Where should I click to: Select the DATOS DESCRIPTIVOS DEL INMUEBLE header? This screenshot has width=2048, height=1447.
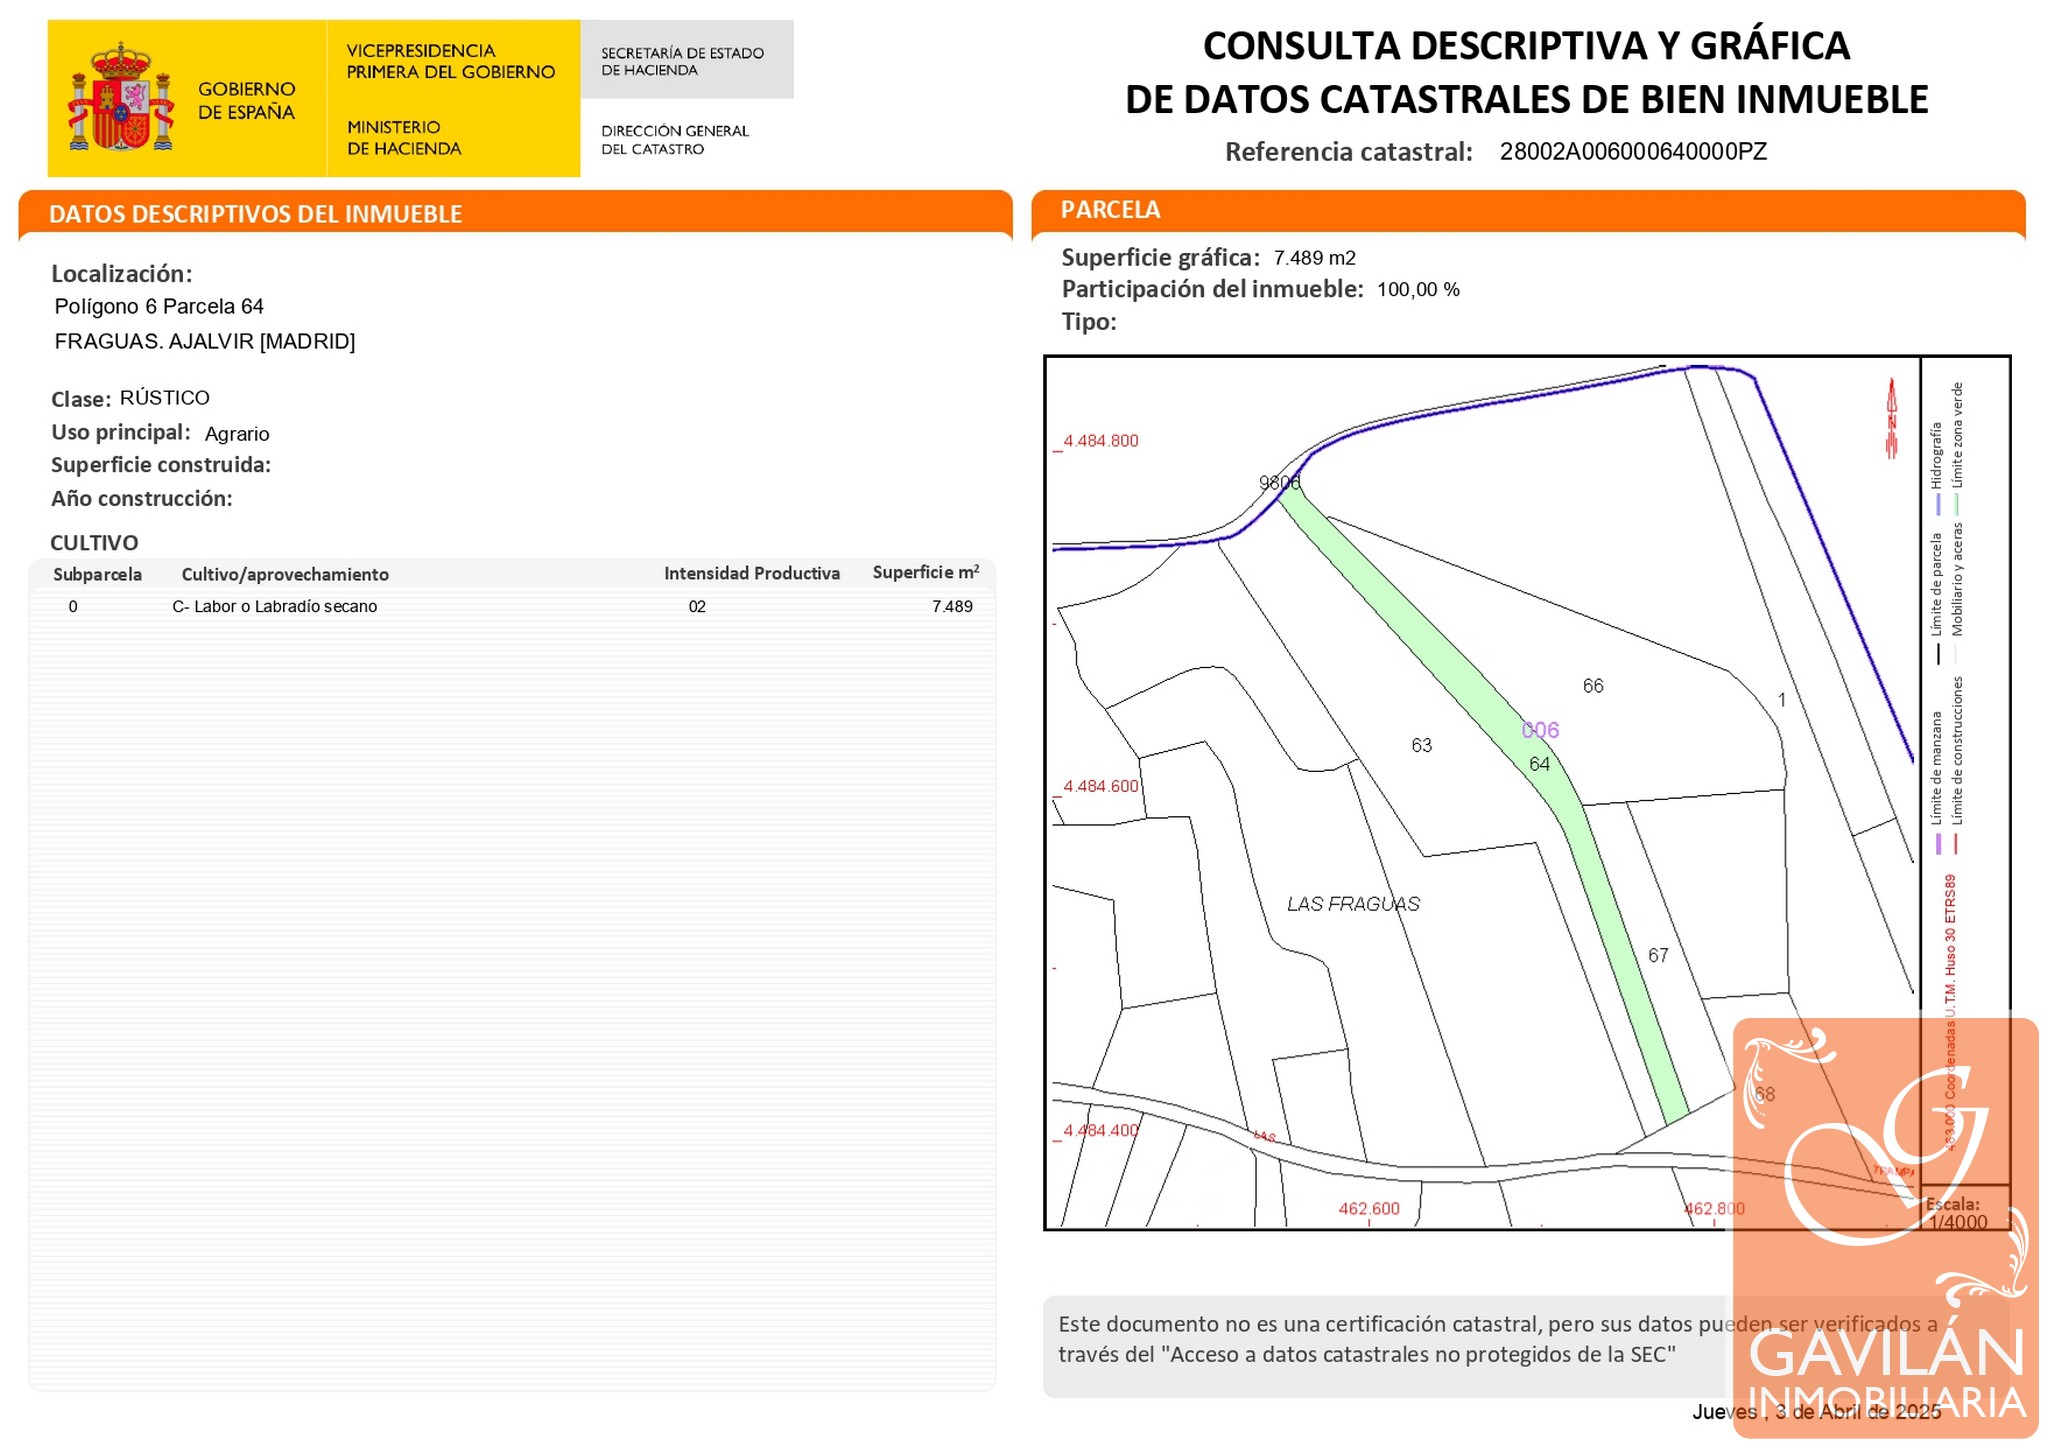[x=255, y=214]
